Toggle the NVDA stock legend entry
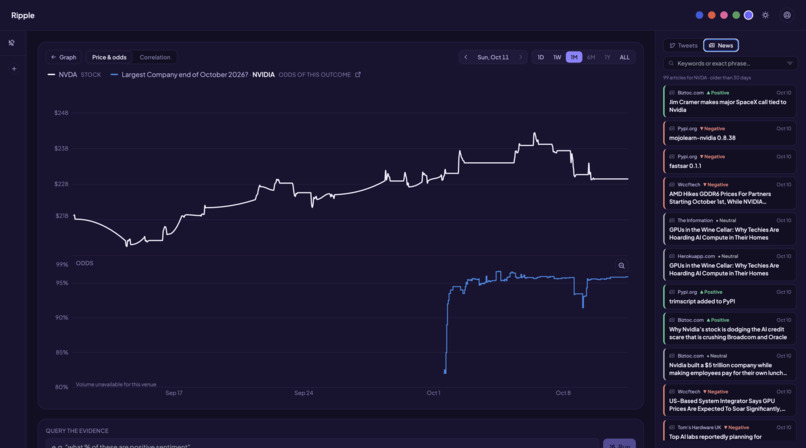This screenshot has width=806, height=448. [74, 74]
